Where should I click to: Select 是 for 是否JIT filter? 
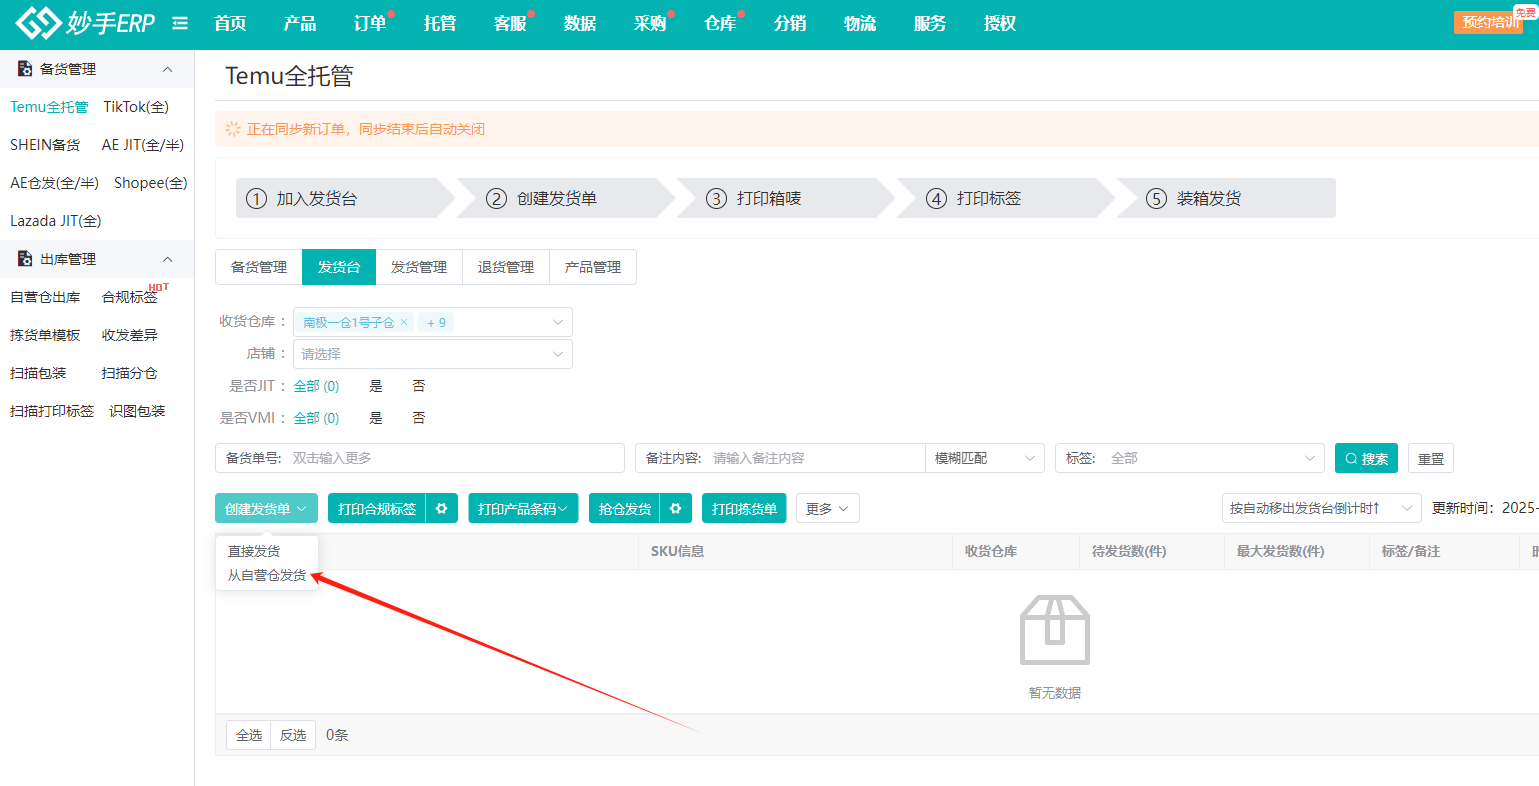376,386
